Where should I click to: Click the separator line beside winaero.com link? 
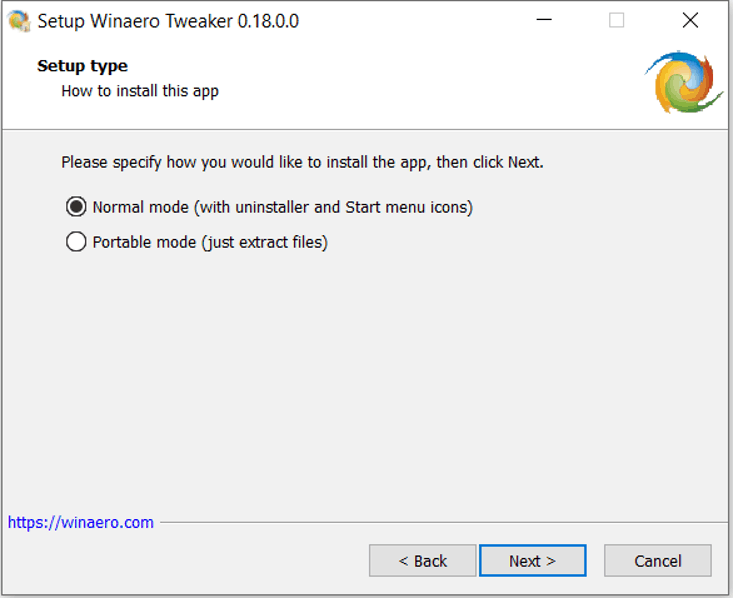[x=443, y=522]
